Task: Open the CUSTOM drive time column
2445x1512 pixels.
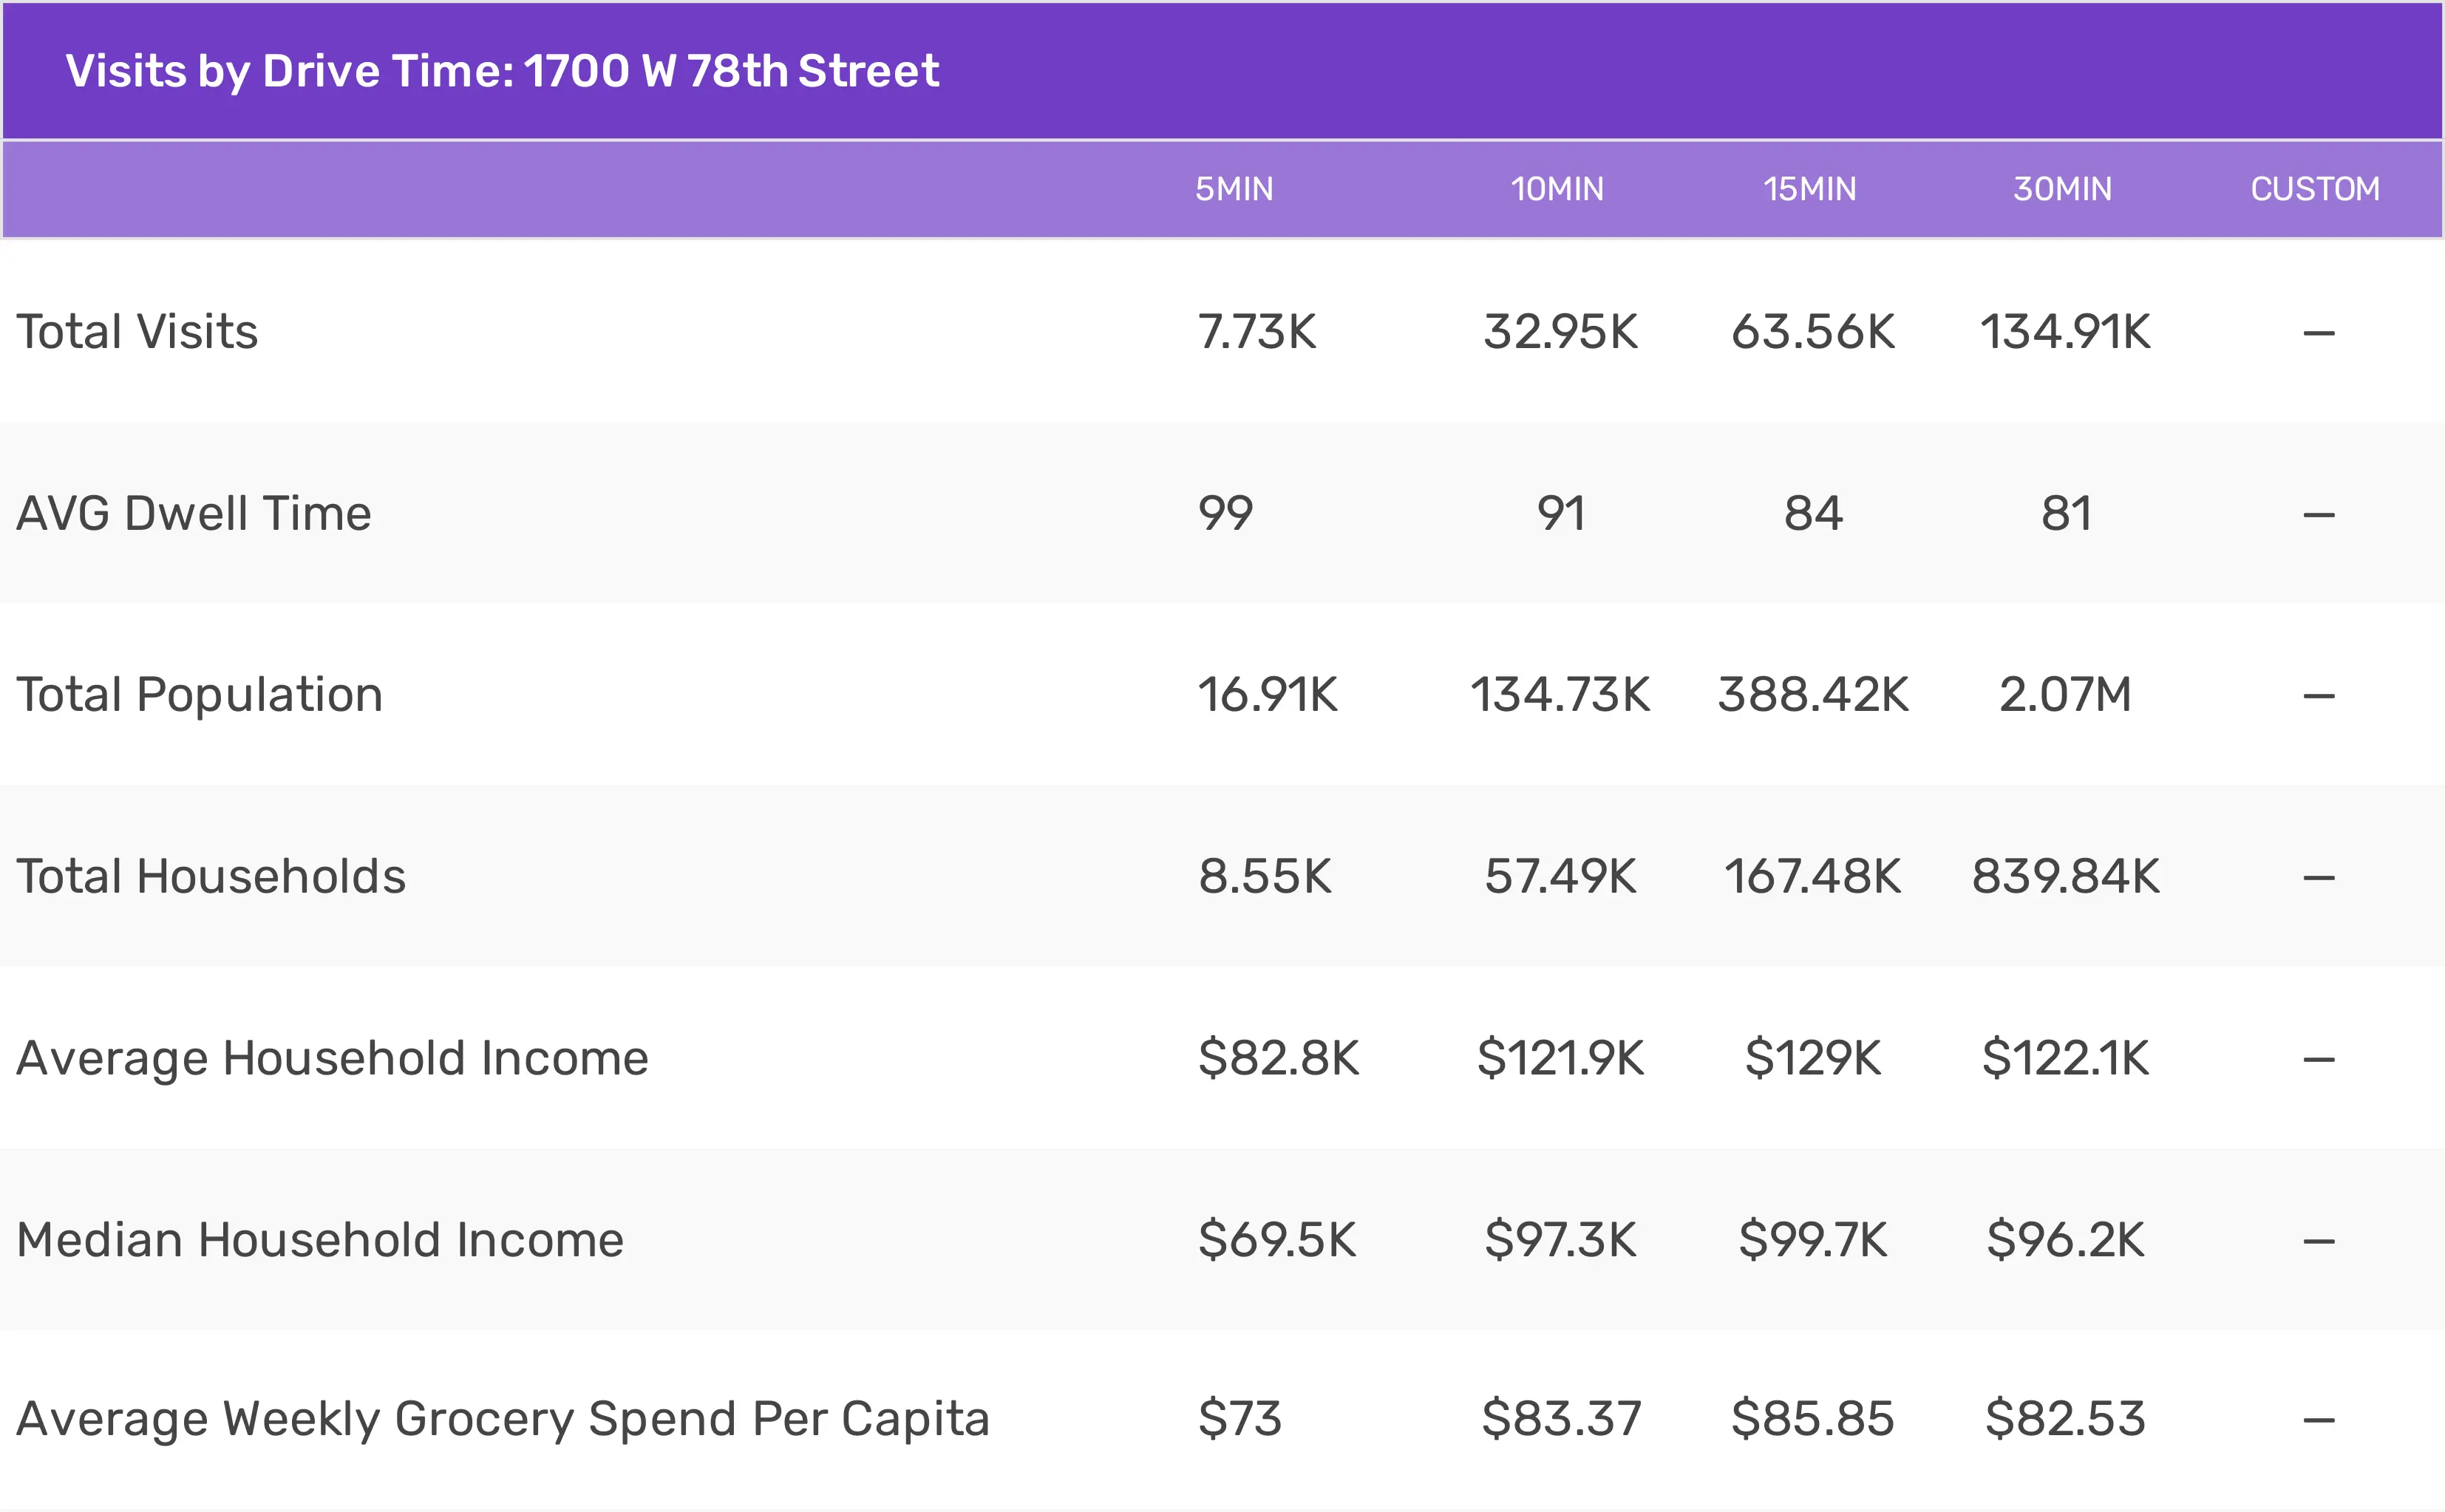Action: coord(2314,189)
